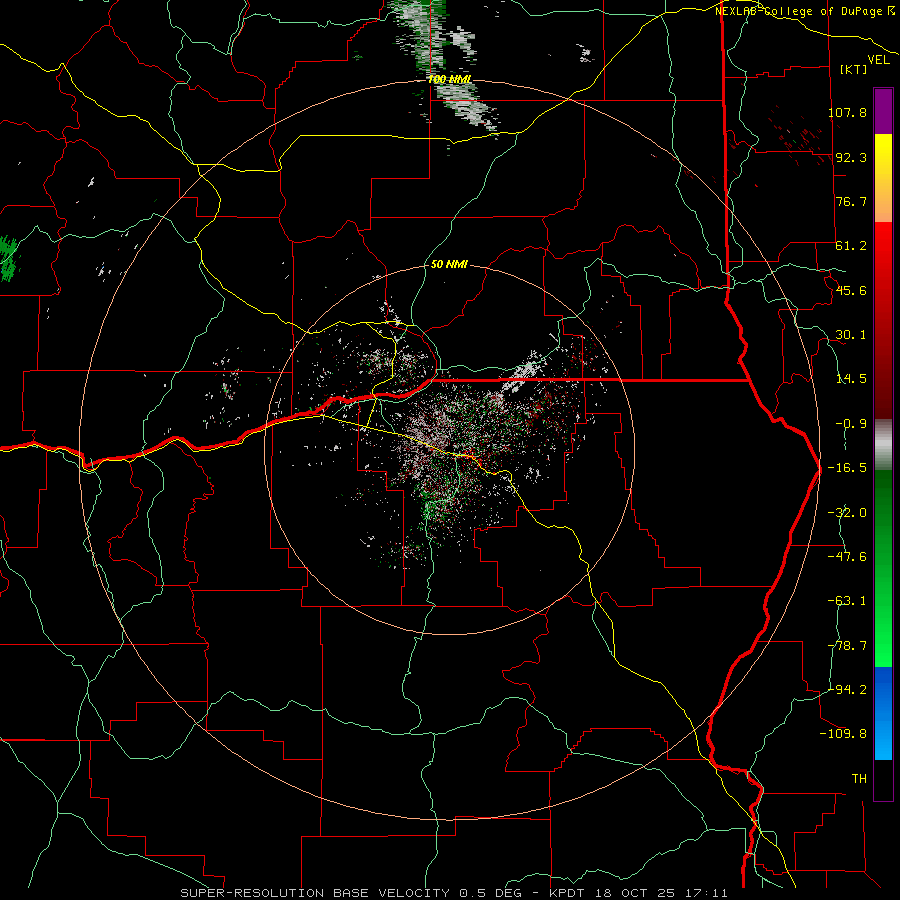Viewport: 900px width, 900px height.
Task: Select the -16.5 velocity scale label
Action: click(x=847, y=468)
